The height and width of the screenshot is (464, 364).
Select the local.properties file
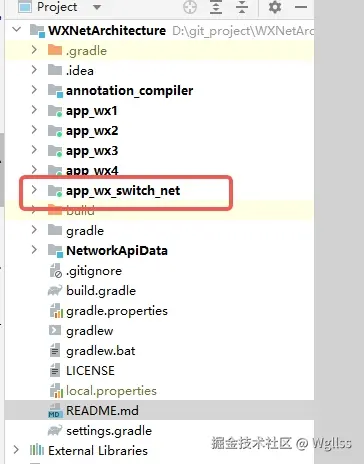point(111,391)
